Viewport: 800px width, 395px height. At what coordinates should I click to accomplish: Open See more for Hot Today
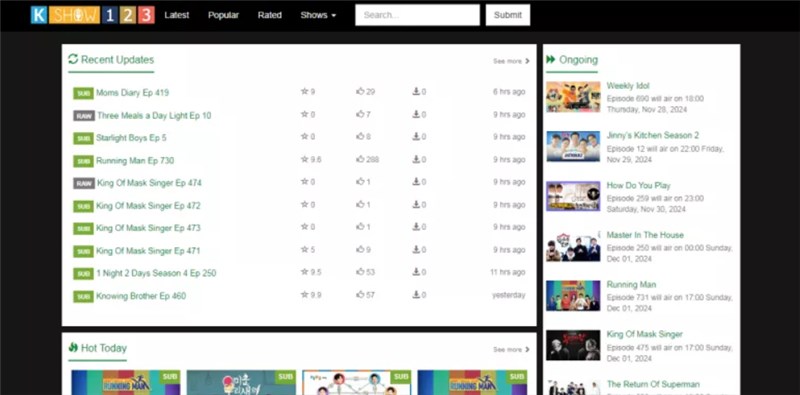[511, 350]
